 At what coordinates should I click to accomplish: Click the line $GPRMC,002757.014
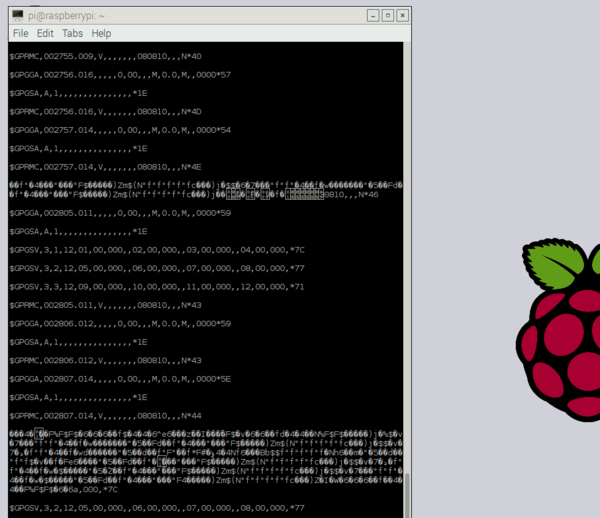[105, 167]
